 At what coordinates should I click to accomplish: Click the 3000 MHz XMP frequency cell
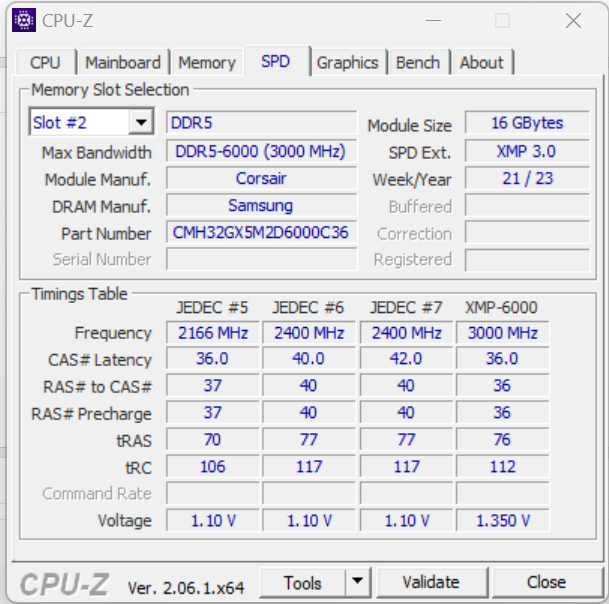pos(503,332)
